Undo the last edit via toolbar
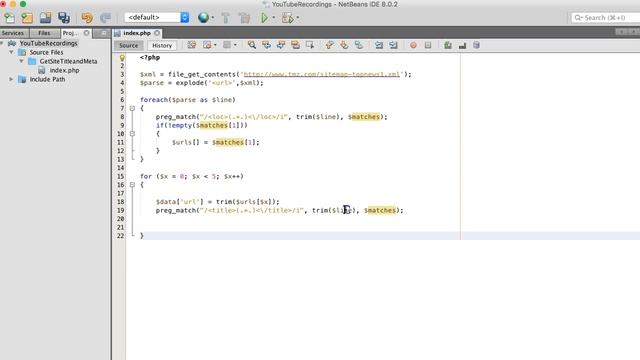Image resolution: width=640 pixels, height=360 pixels. point(87,18)
